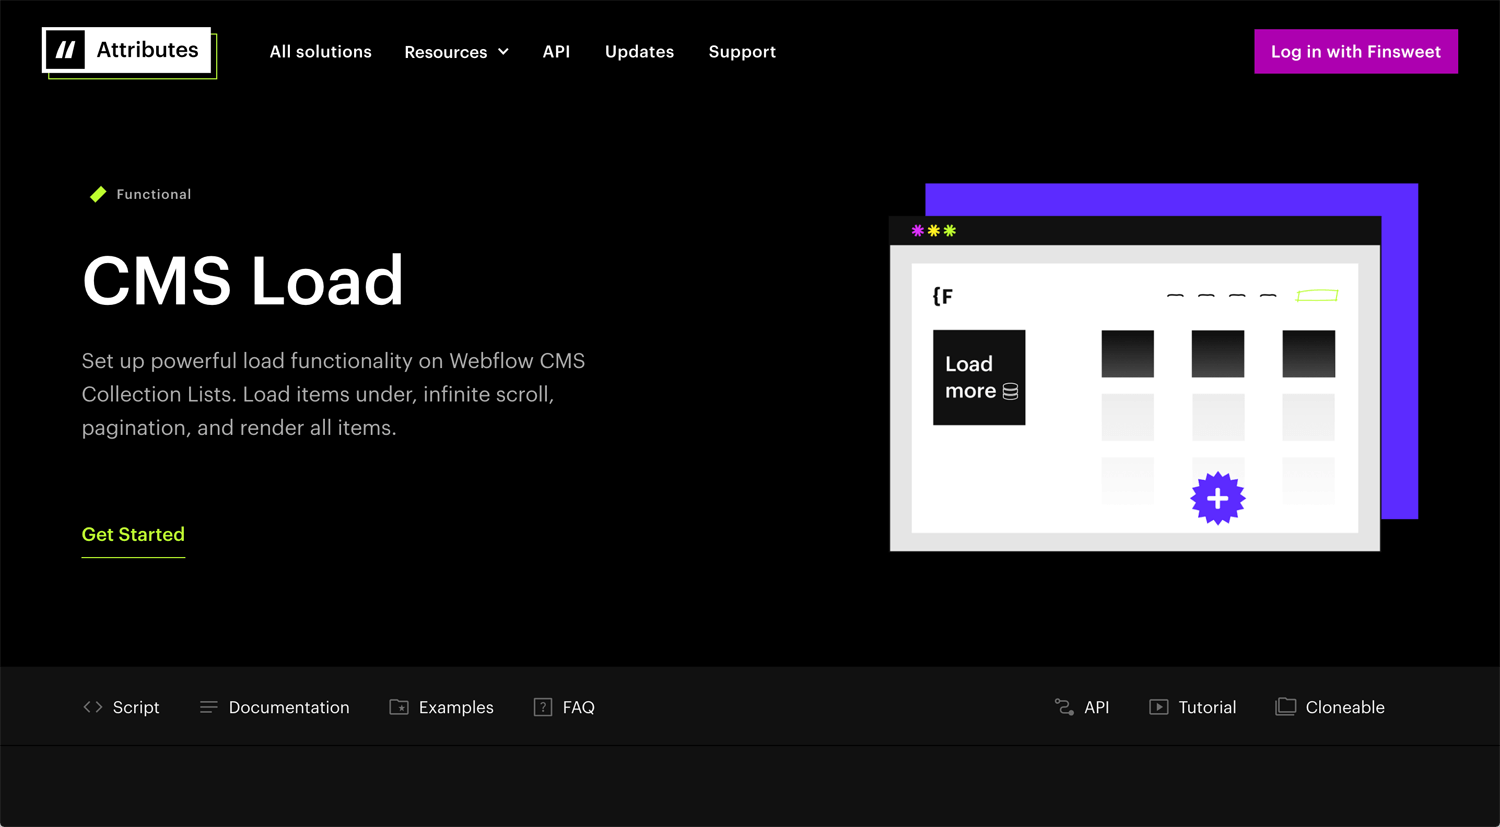
Task: Open the Tutorial link
Action: 1193,707
